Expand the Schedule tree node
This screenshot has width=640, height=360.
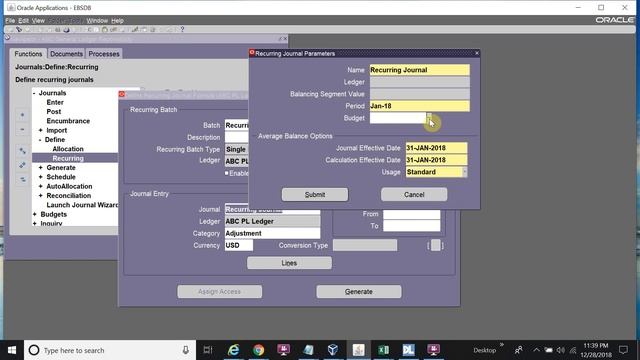(x=40, y=177)
